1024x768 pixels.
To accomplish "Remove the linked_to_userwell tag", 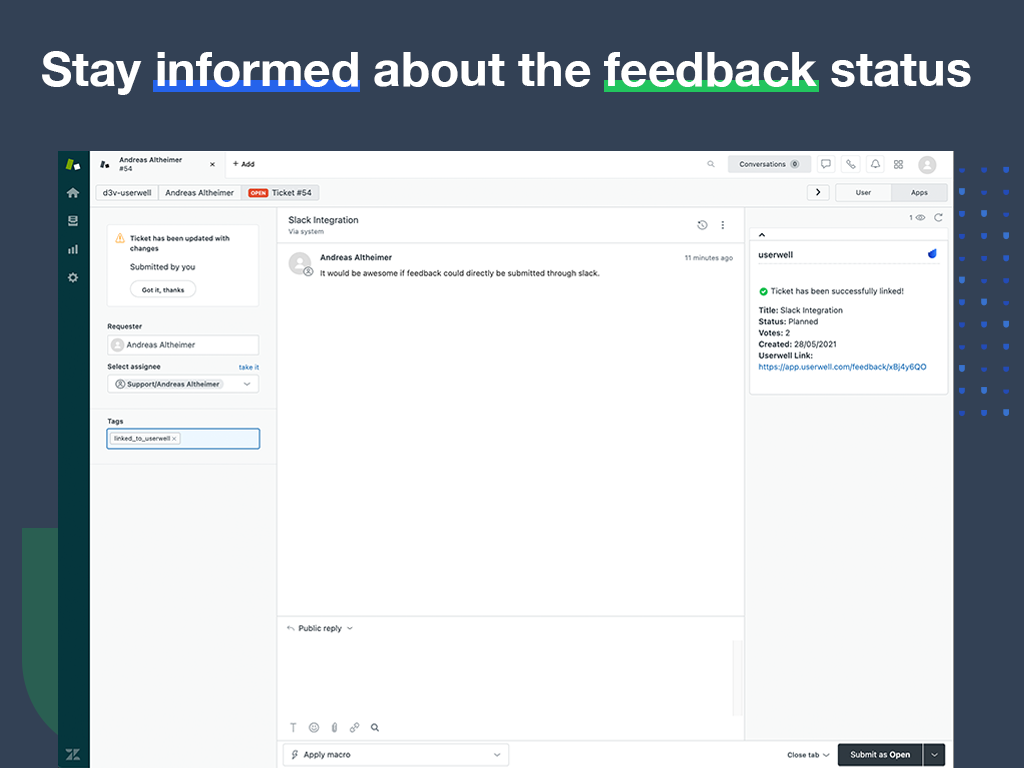I will (x=174, y=438).
